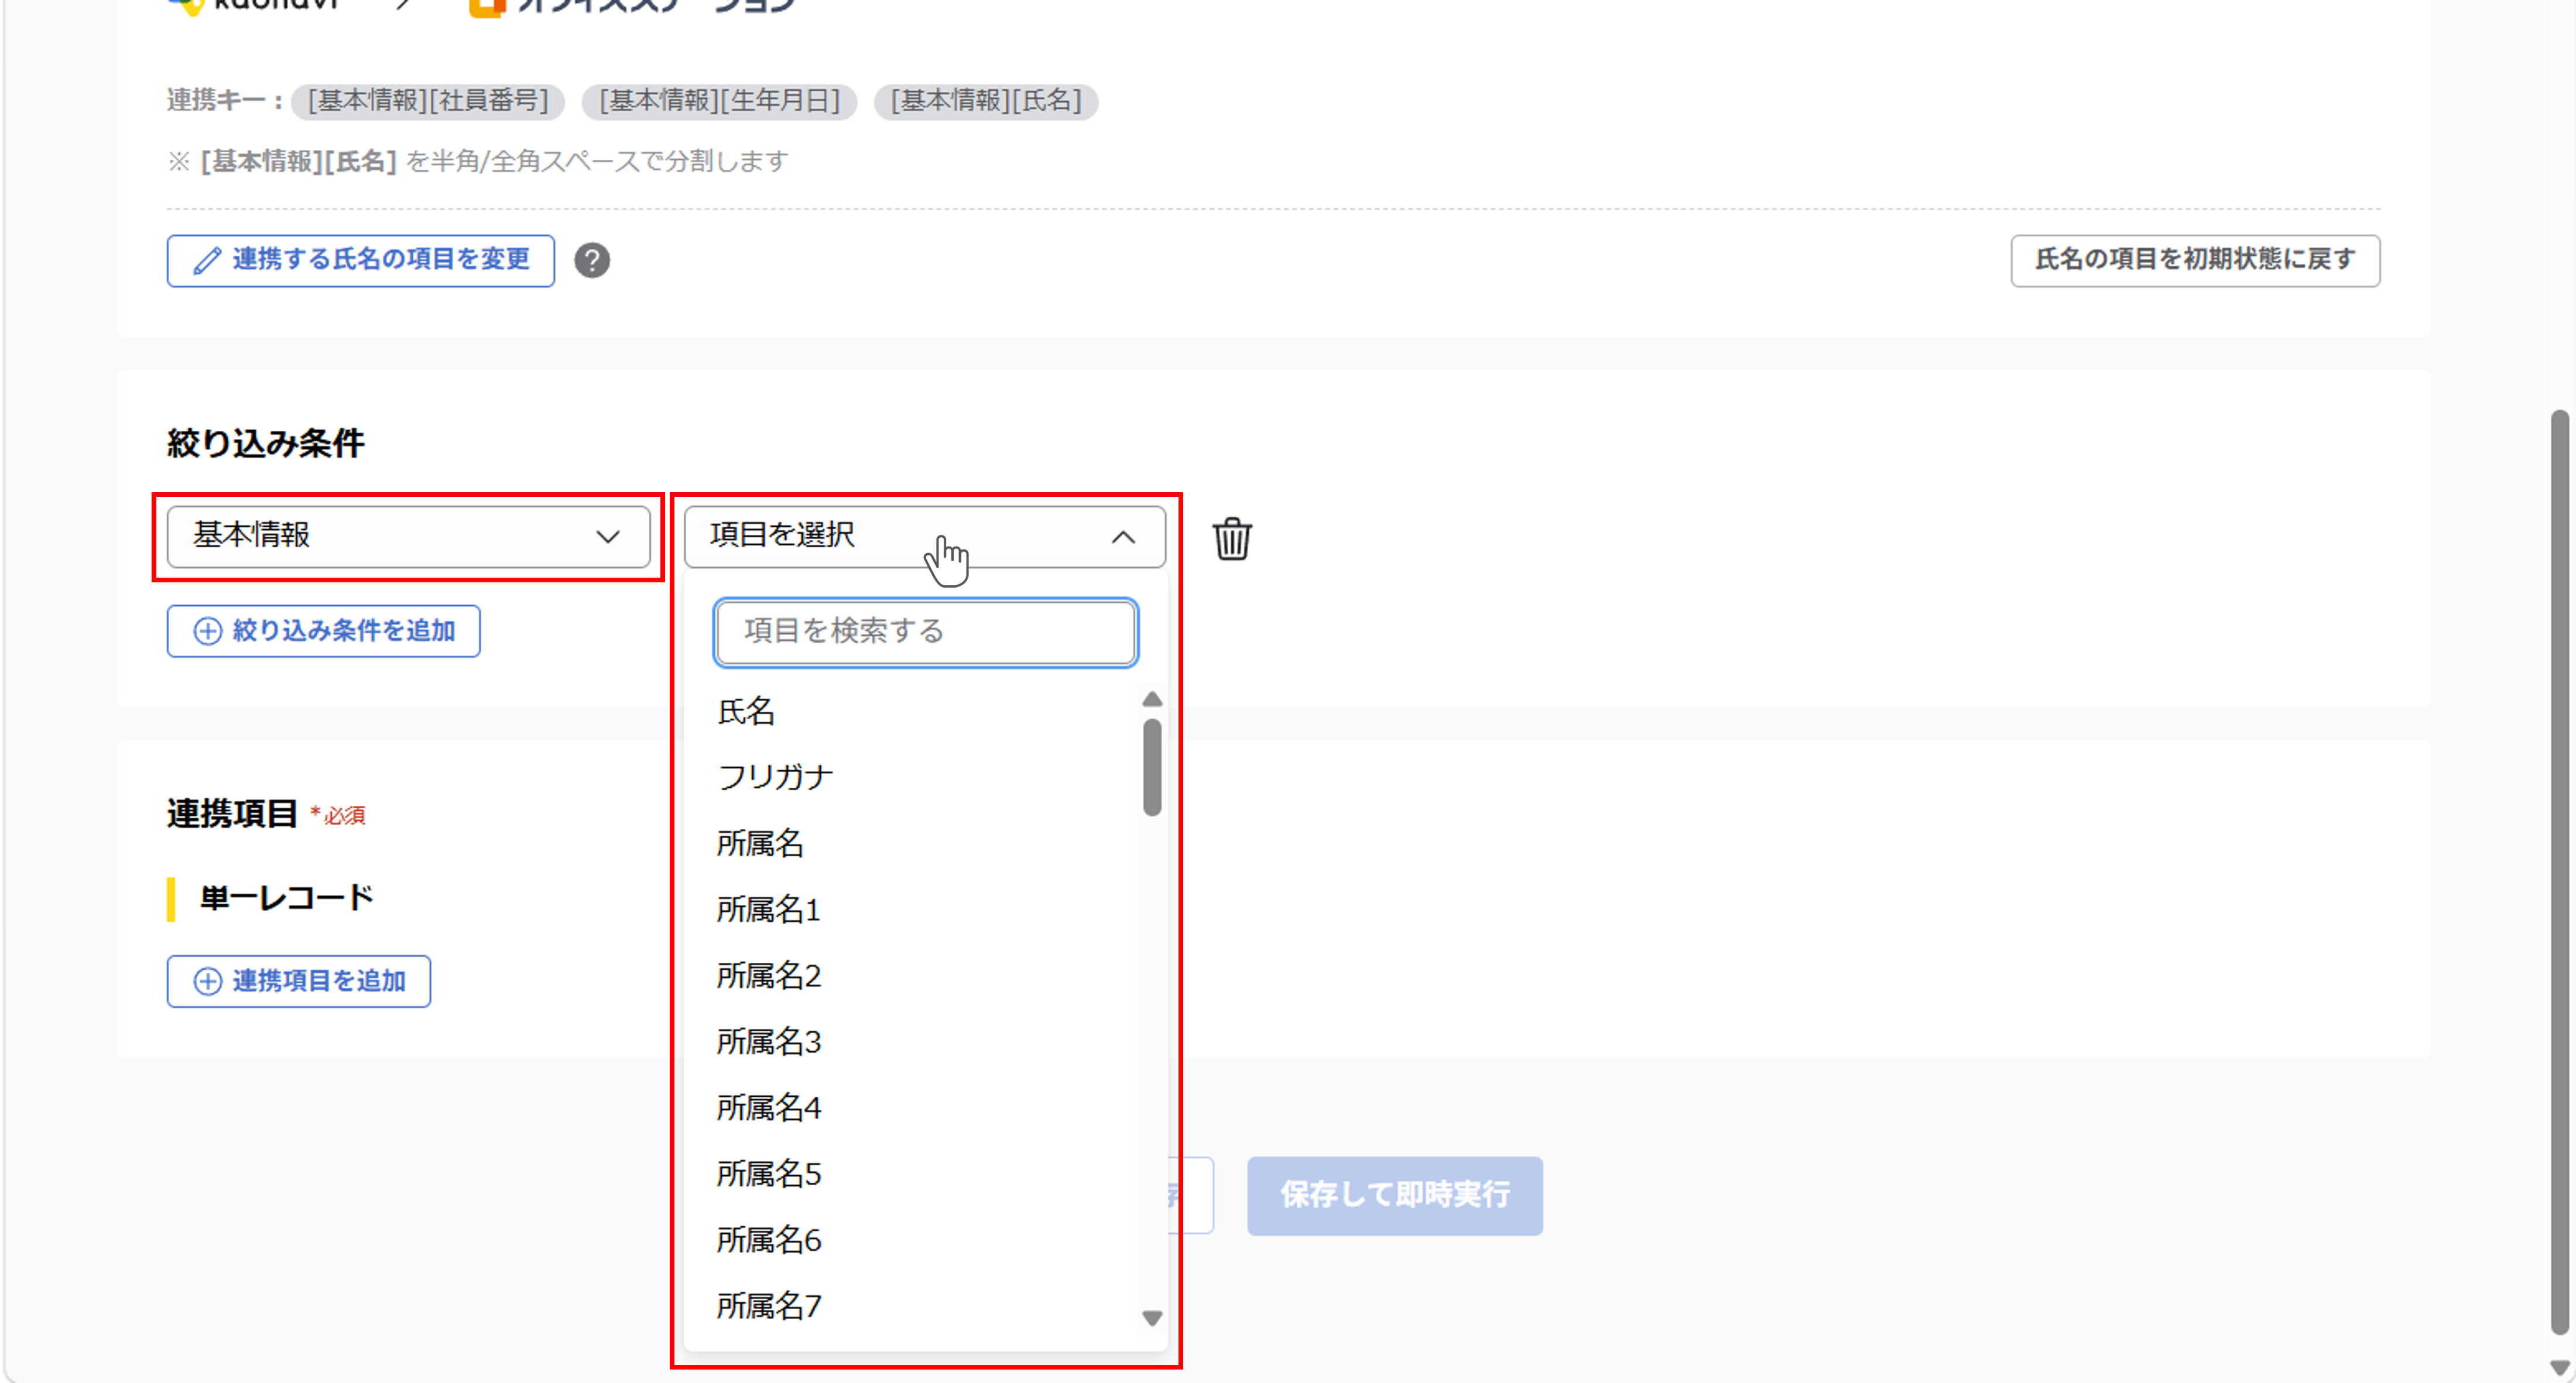Click 氏名の項目を初期状態に戻す button
Viewport: 2576px width, 1383px height.
(2195, 260)
